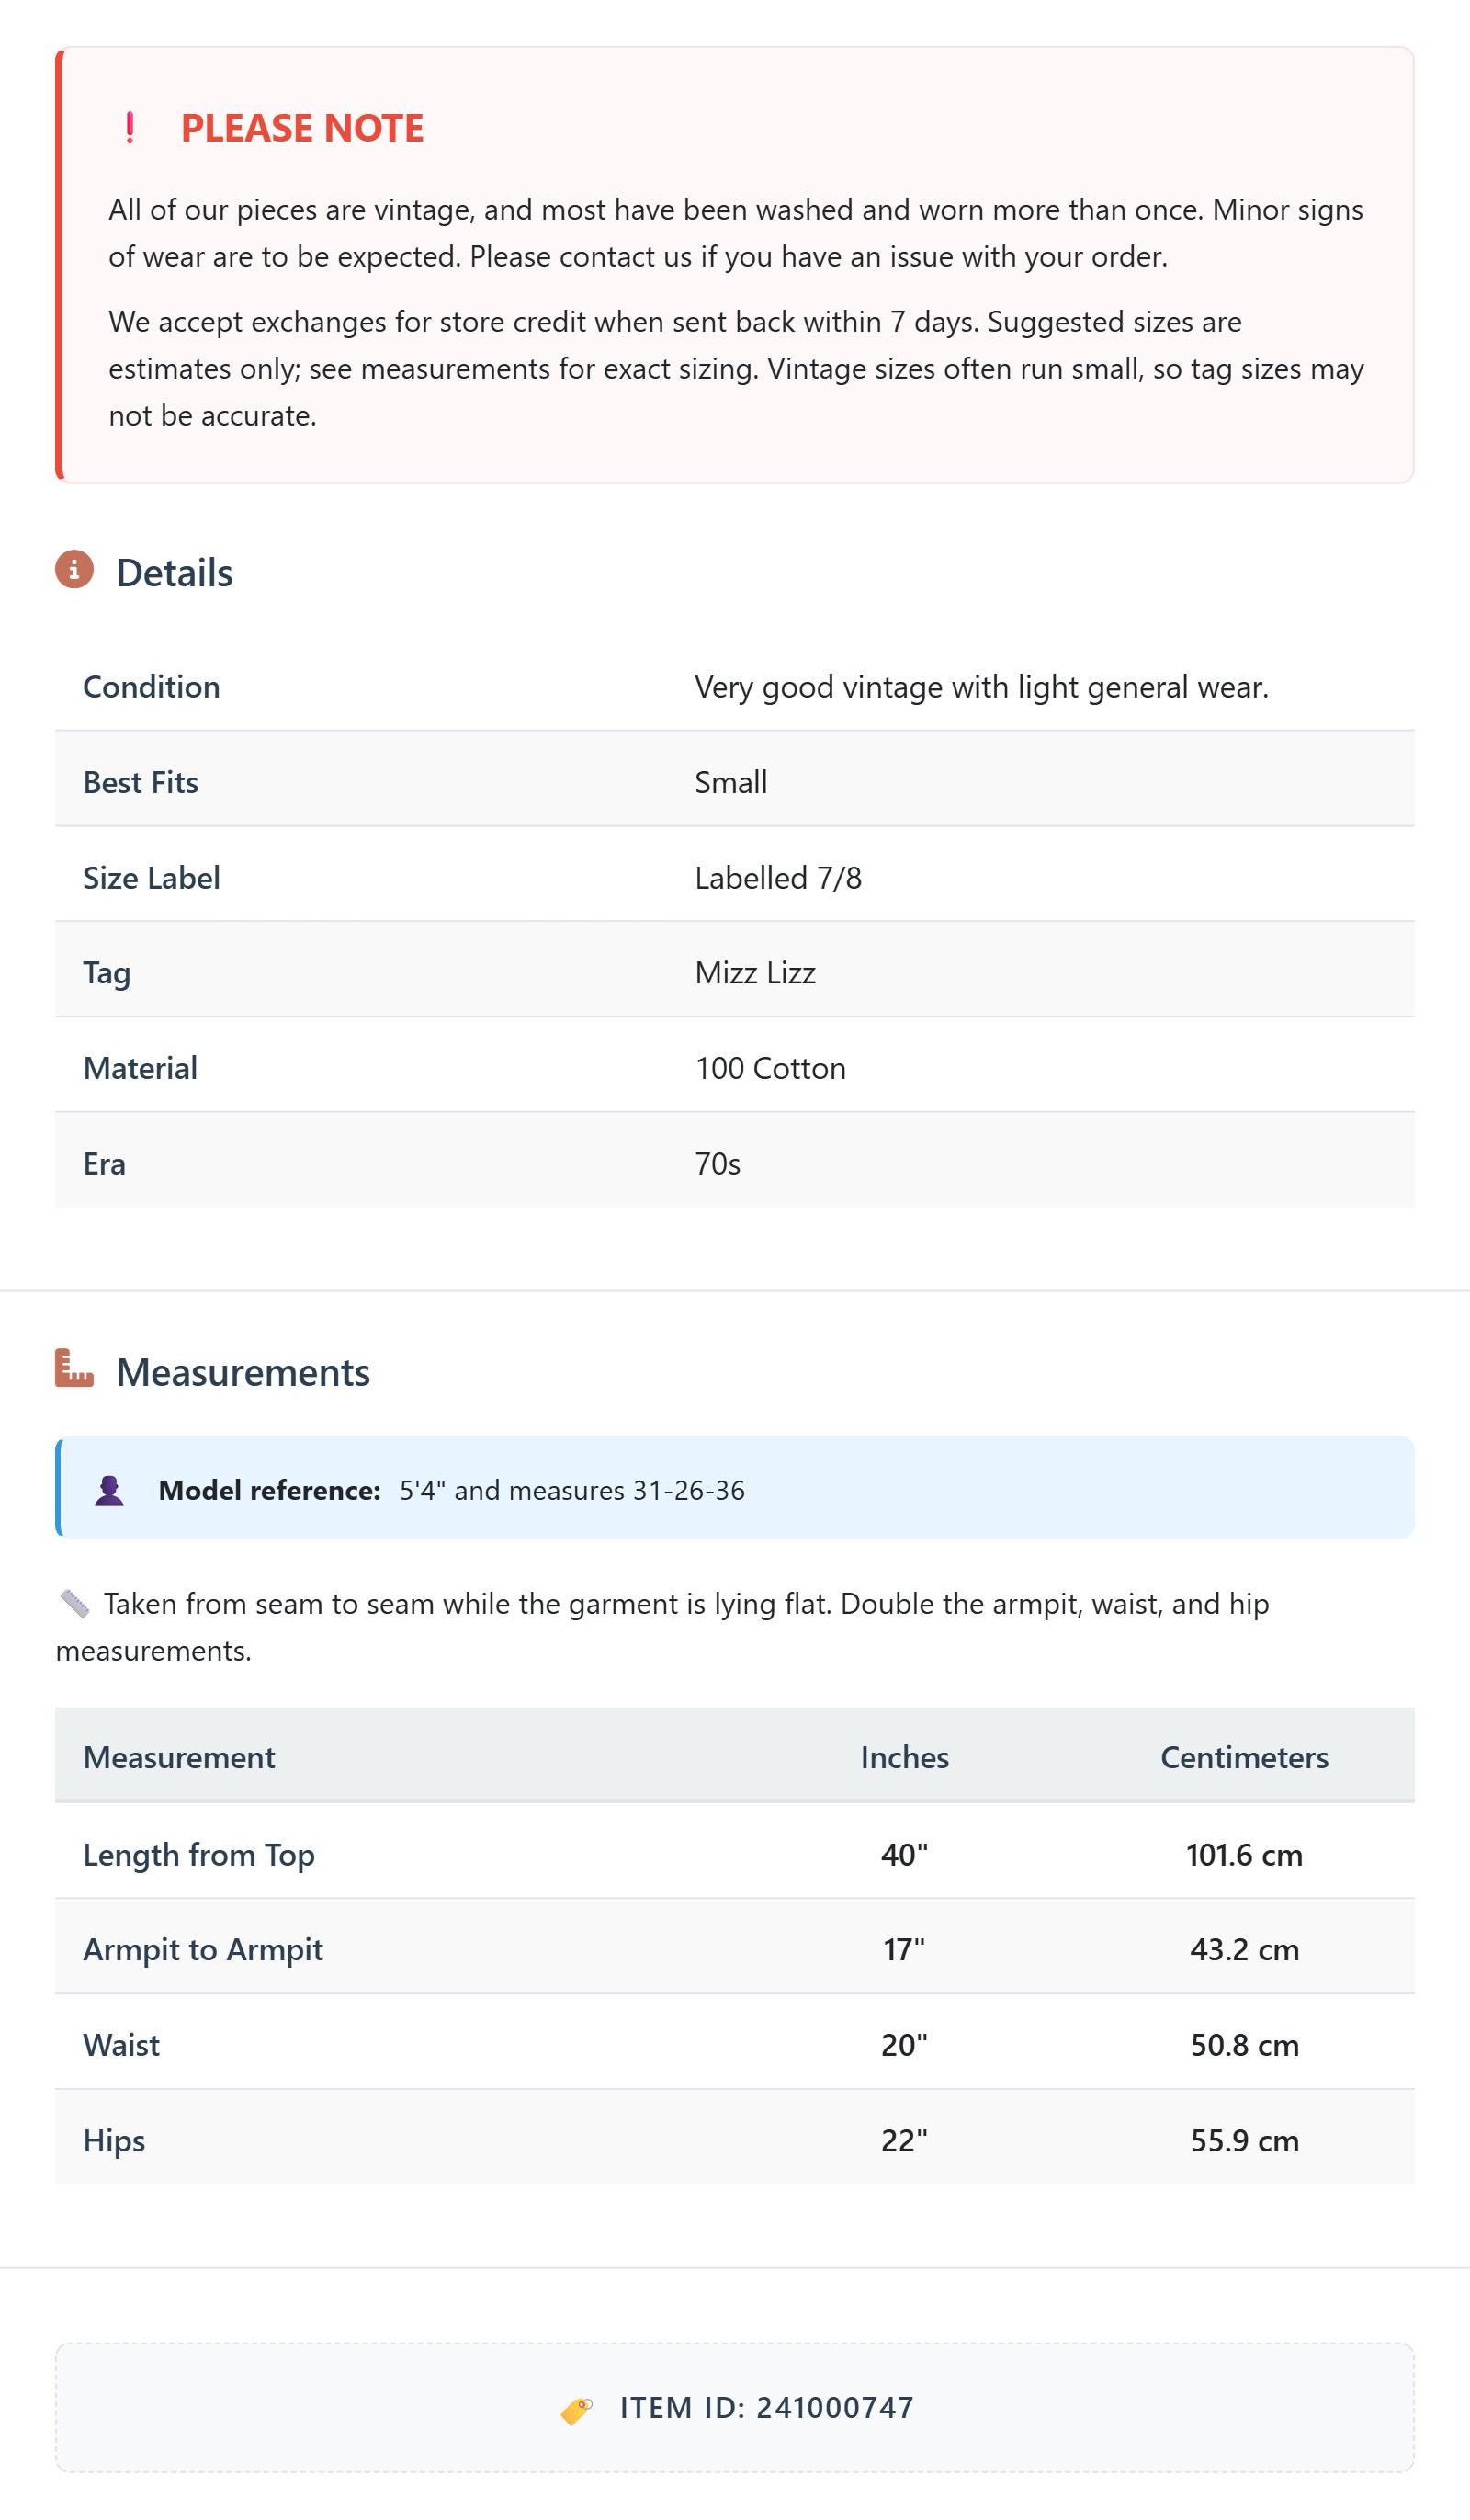Click the Details info circle icon
1470x2520 pixels.
click(74, 569)
